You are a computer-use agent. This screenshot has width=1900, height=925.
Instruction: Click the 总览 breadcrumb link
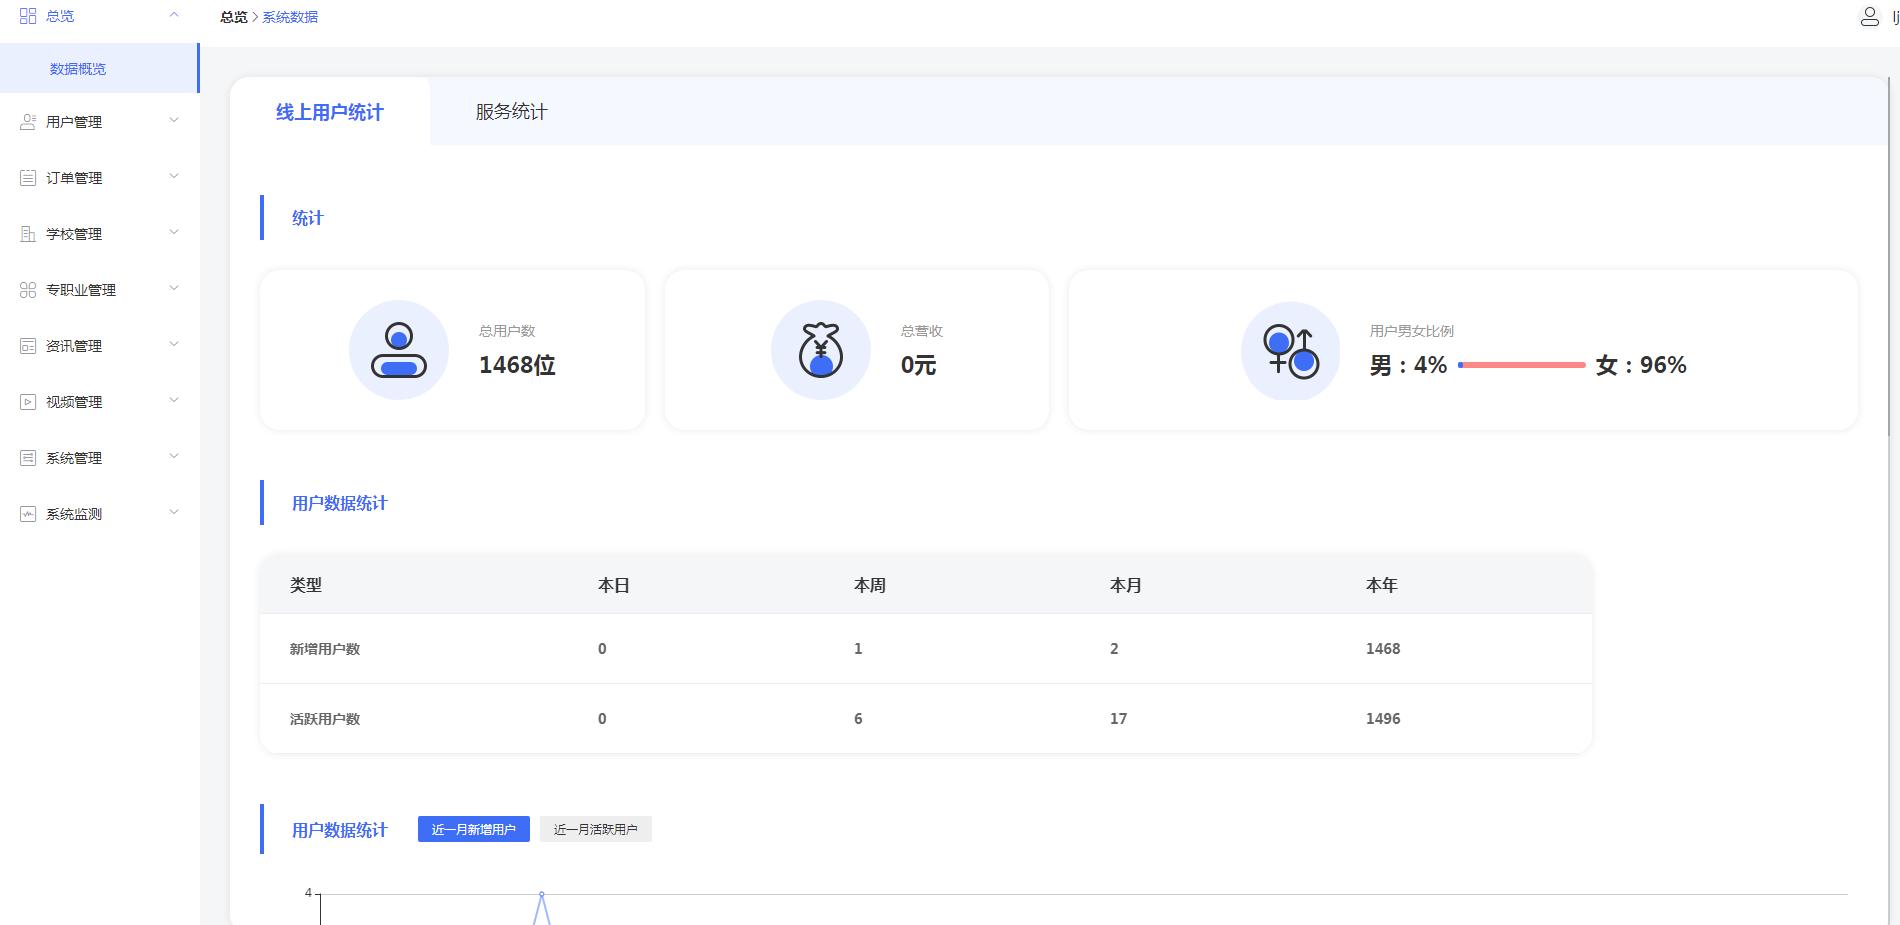tap(234, 17)
